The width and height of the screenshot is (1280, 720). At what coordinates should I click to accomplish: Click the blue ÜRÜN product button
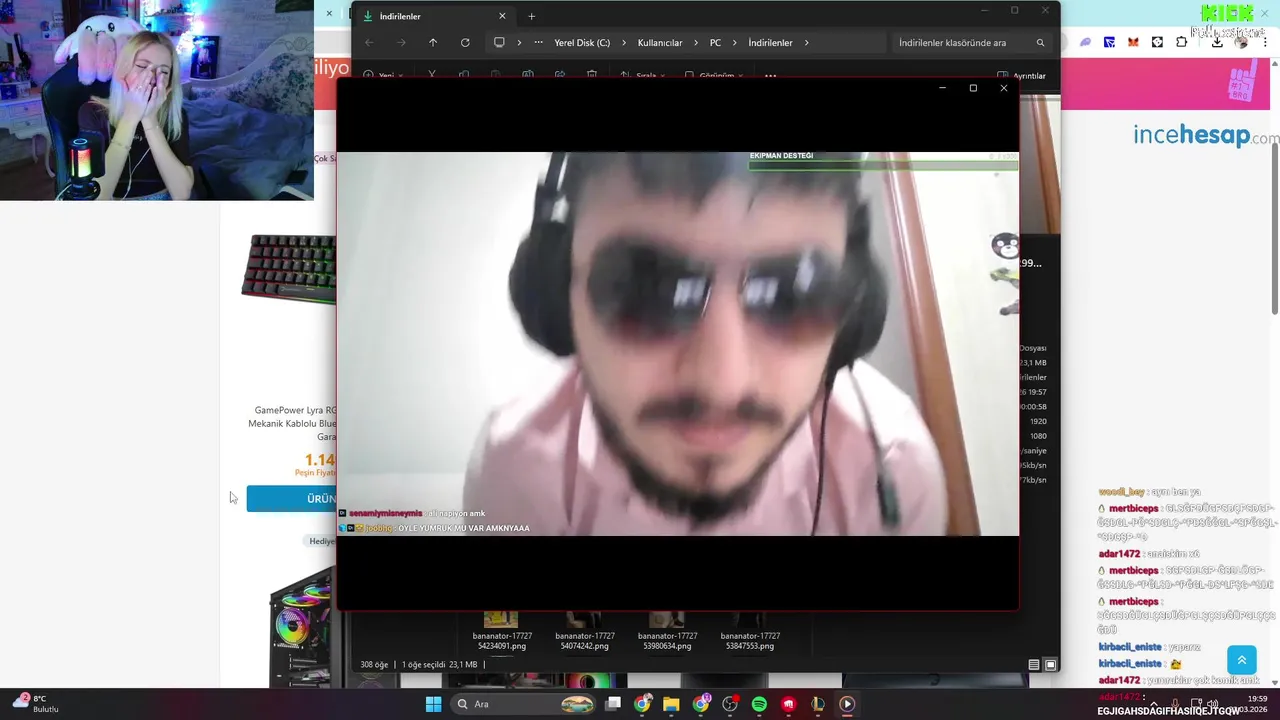point(292,498)
